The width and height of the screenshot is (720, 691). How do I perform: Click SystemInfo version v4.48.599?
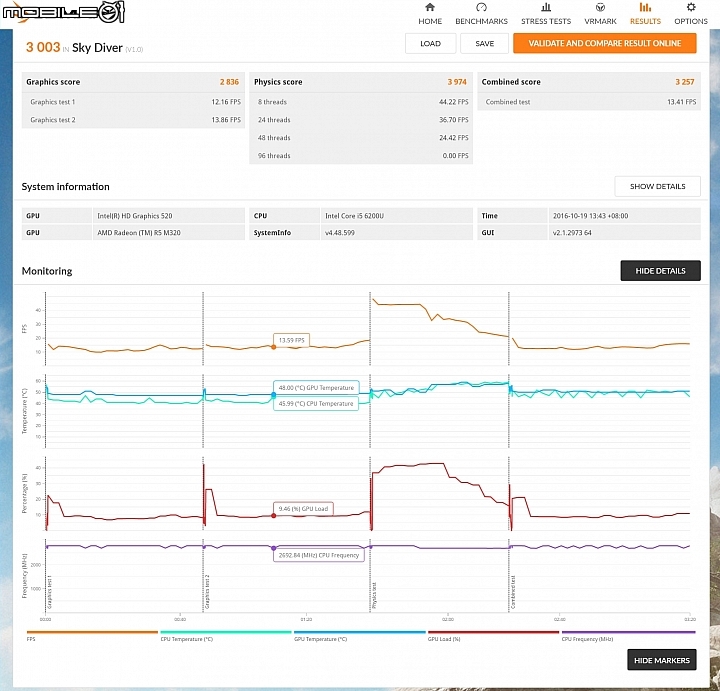point(339,233)
